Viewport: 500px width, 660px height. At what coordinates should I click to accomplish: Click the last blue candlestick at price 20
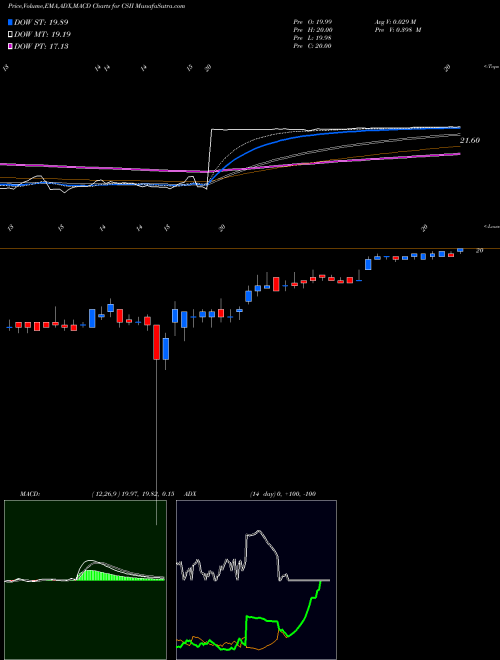pyautogui.click(x=460, y=250)
